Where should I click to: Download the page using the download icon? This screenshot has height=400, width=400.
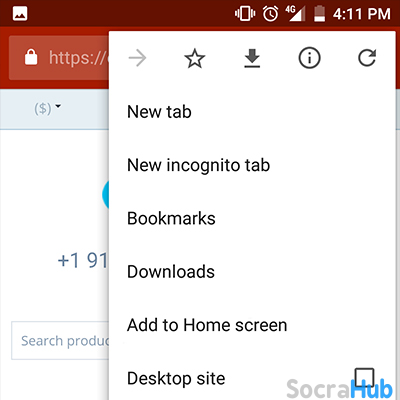[x=252, y=58]
